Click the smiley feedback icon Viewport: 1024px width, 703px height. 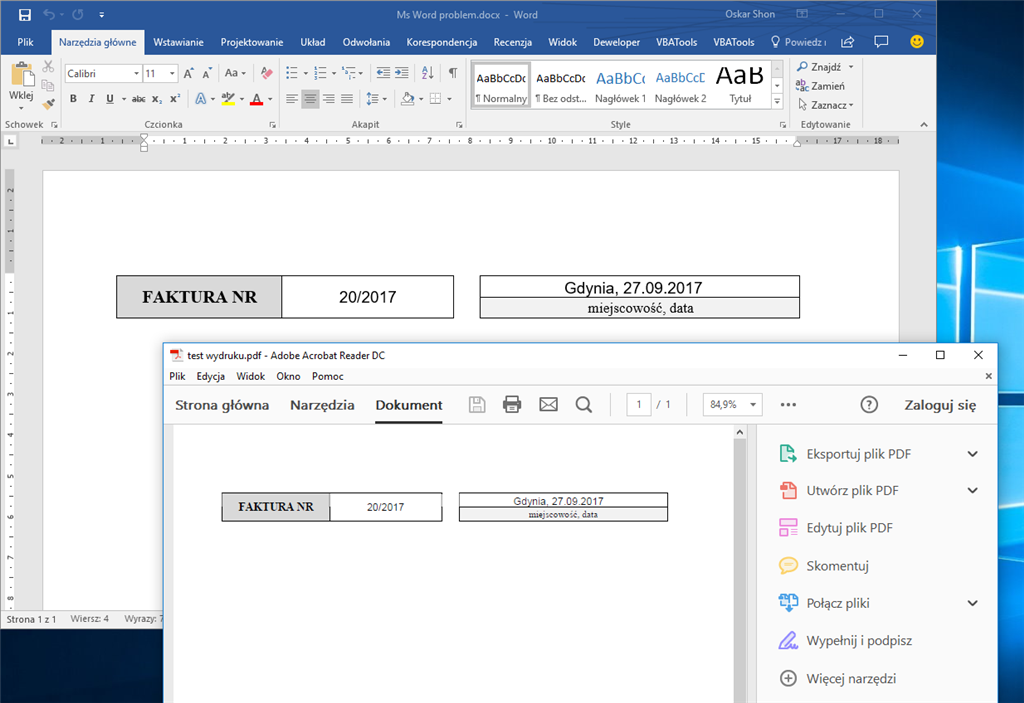point(917,42)
